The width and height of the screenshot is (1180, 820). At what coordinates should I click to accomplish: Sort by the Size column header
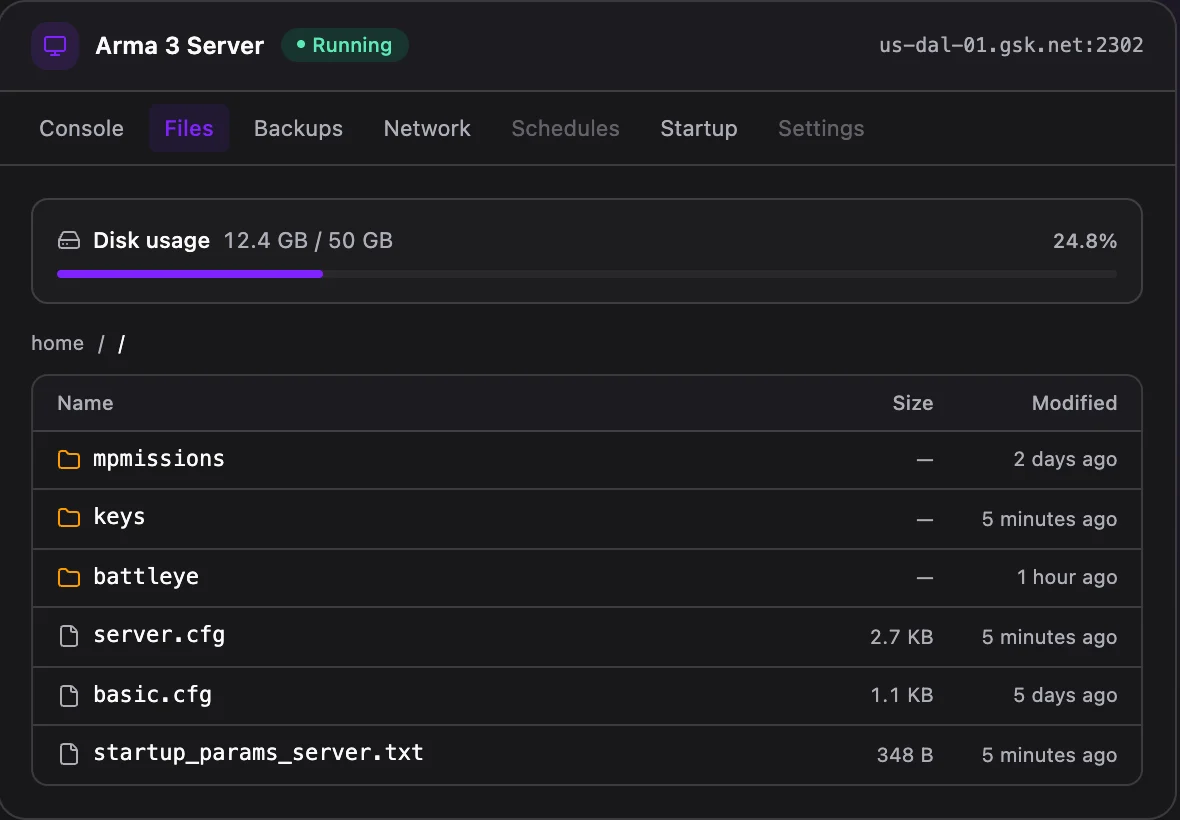coord(912,403)
